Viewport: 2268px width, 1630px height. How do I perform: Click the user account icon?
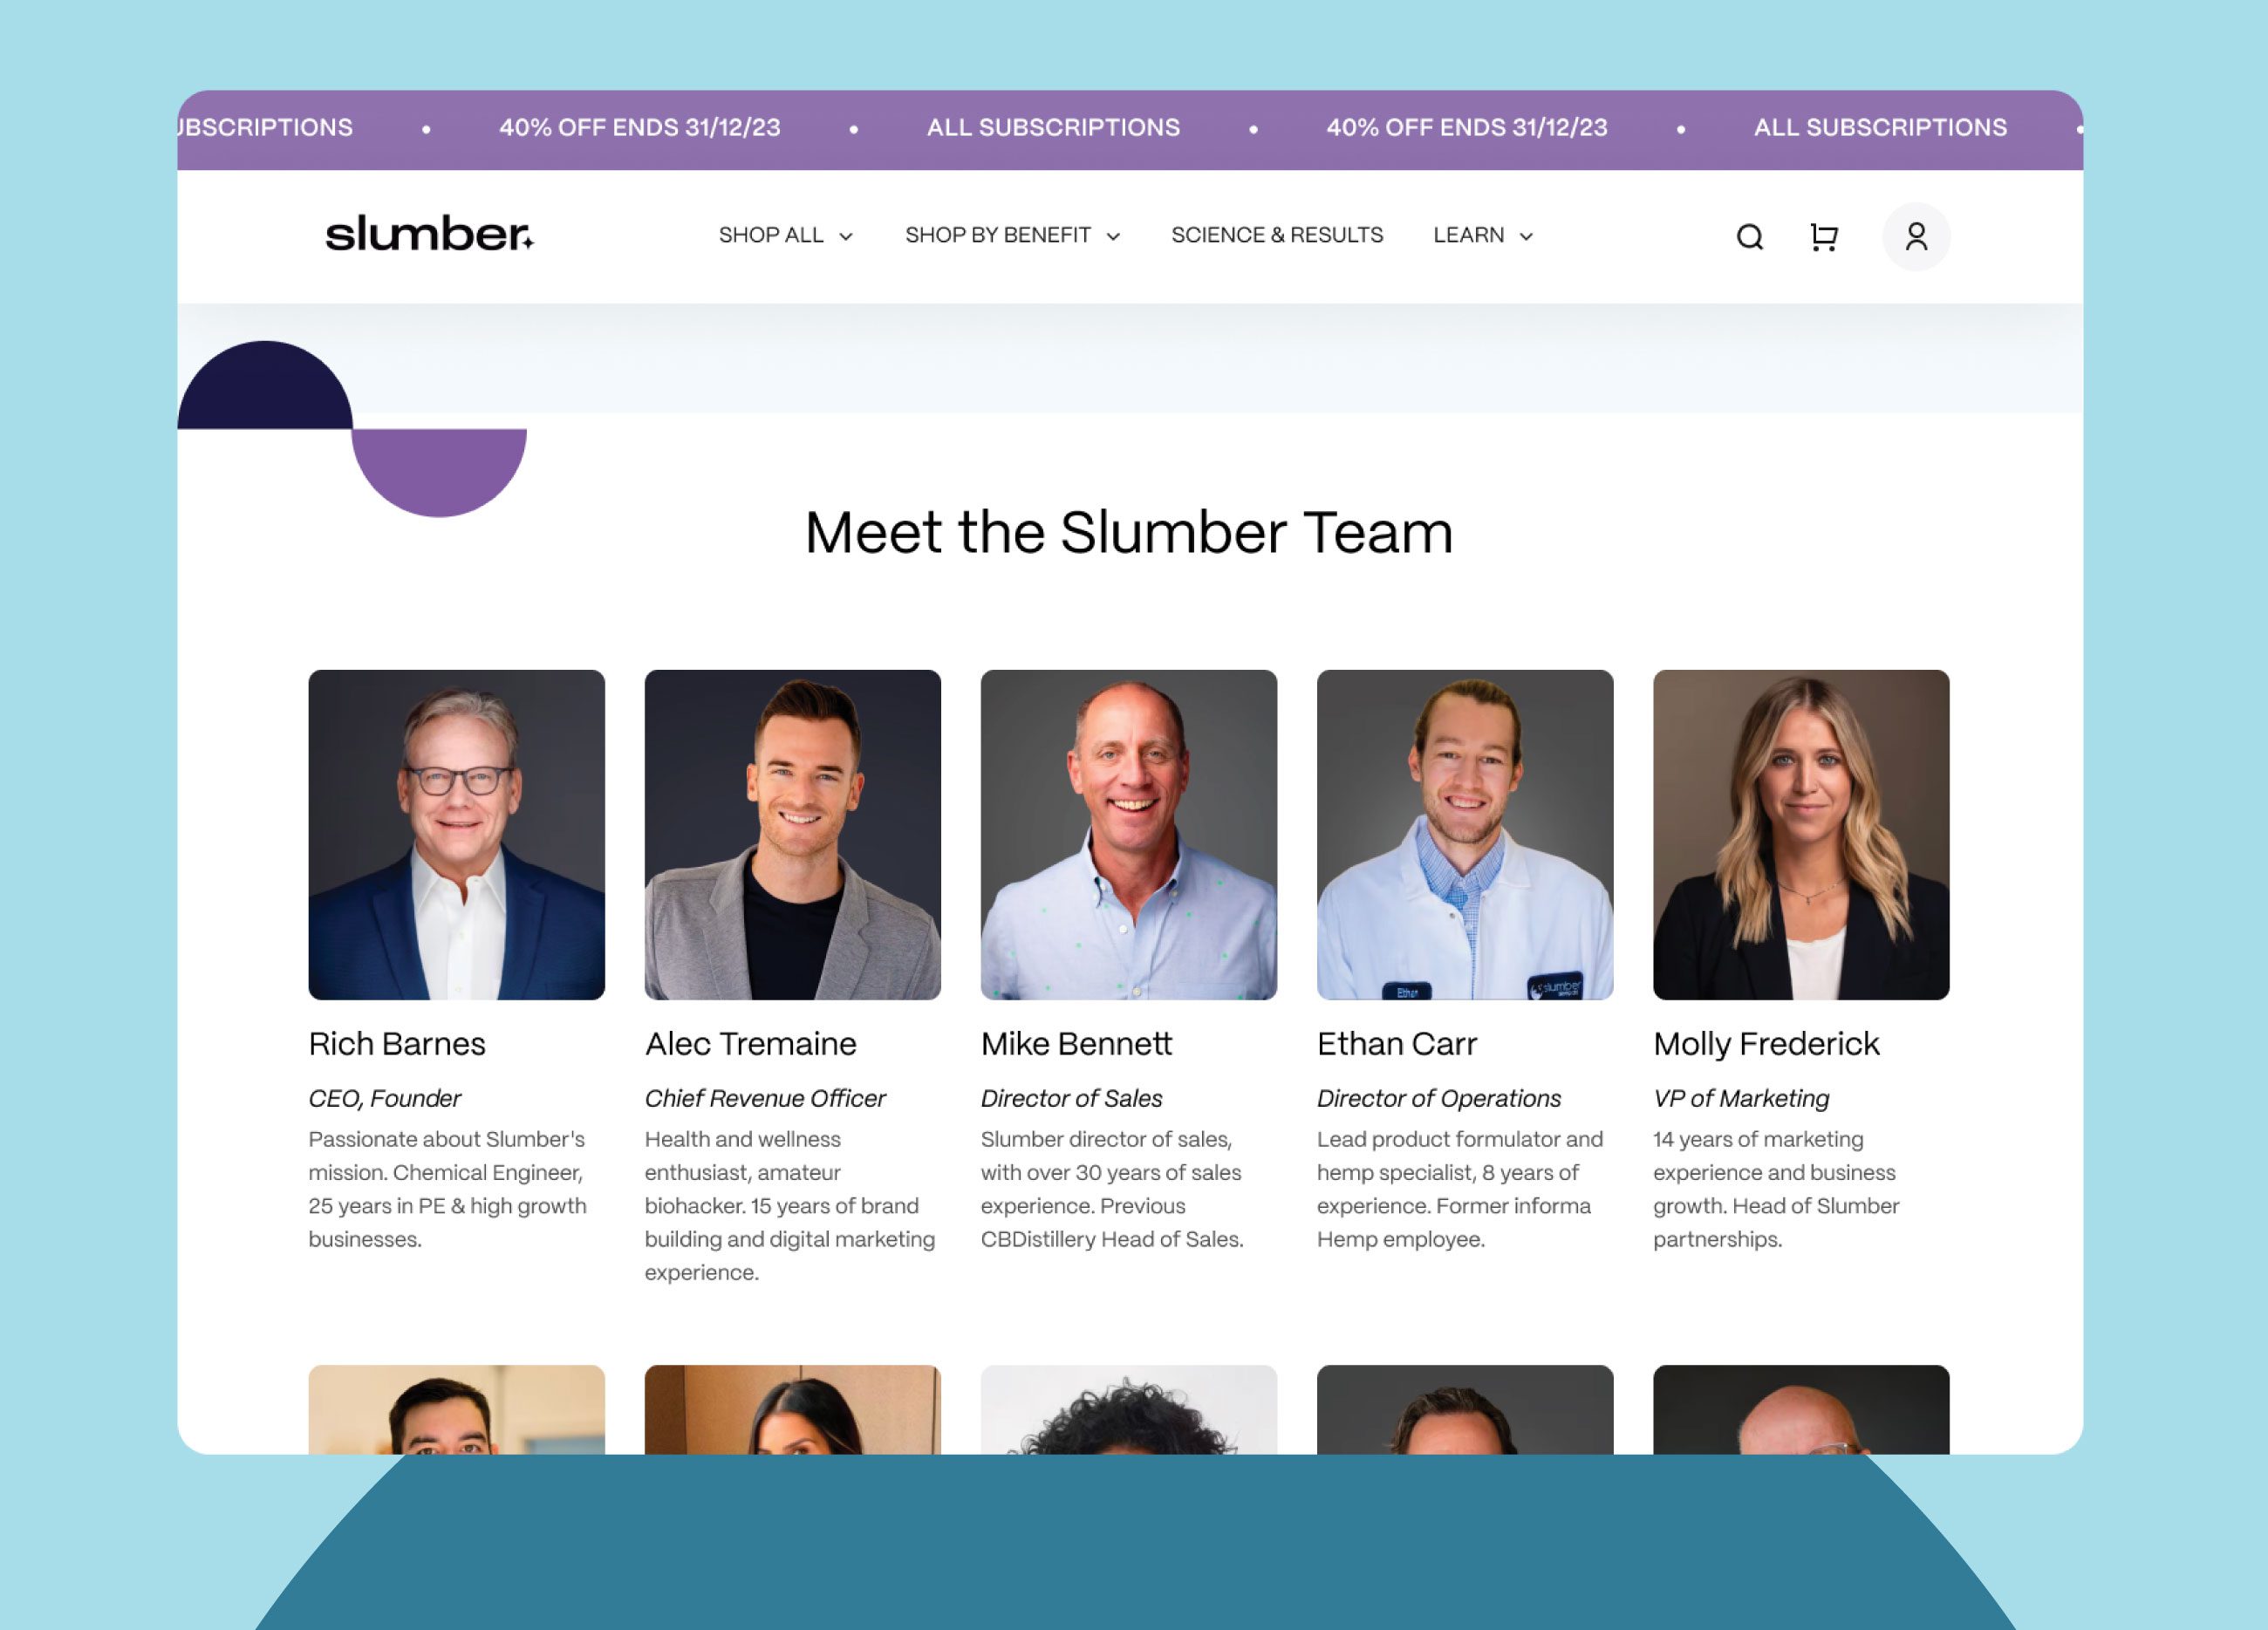click(x=1916, y=237)
